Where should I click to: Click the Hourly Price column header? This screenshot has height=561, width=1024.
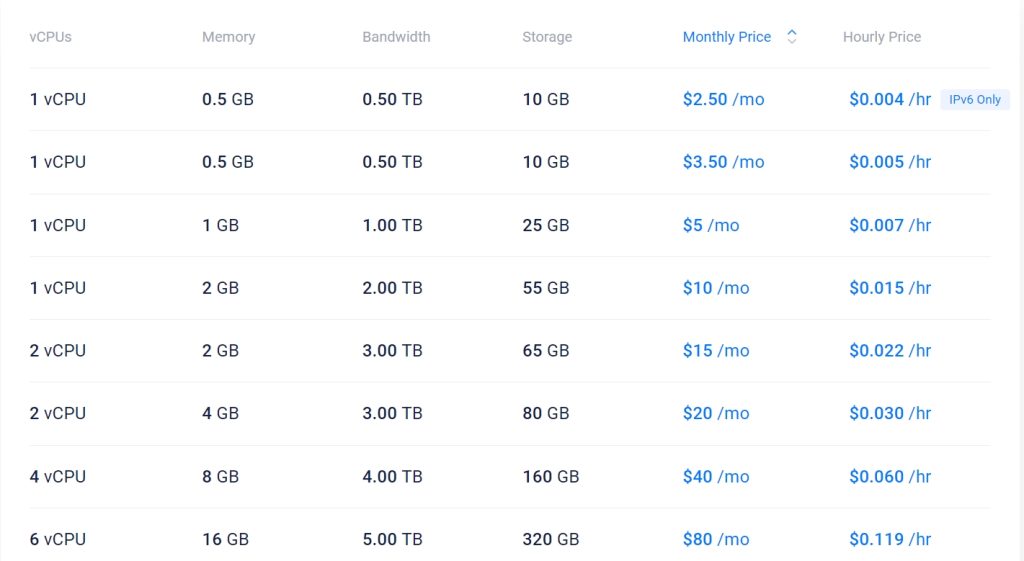[882, 37]
